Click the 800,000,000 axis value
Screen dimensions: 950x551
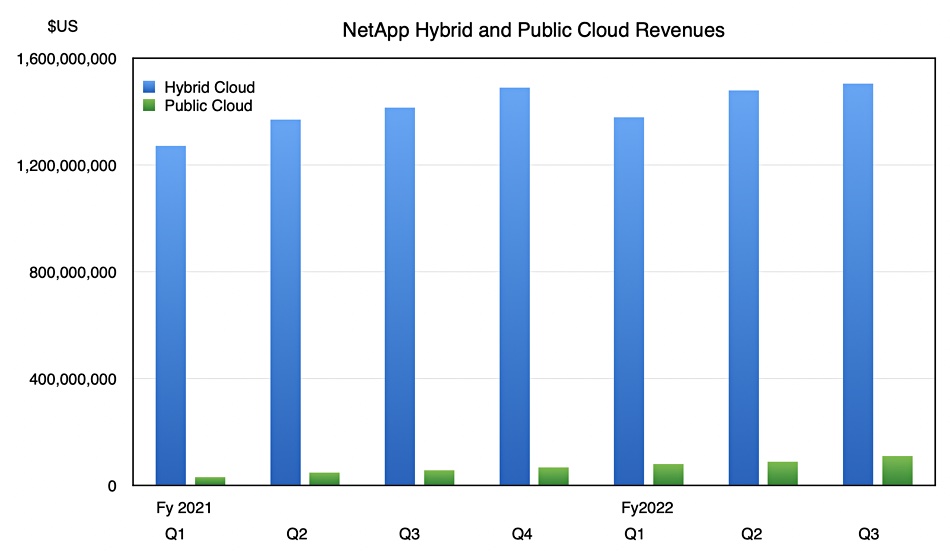pos(73,272)
